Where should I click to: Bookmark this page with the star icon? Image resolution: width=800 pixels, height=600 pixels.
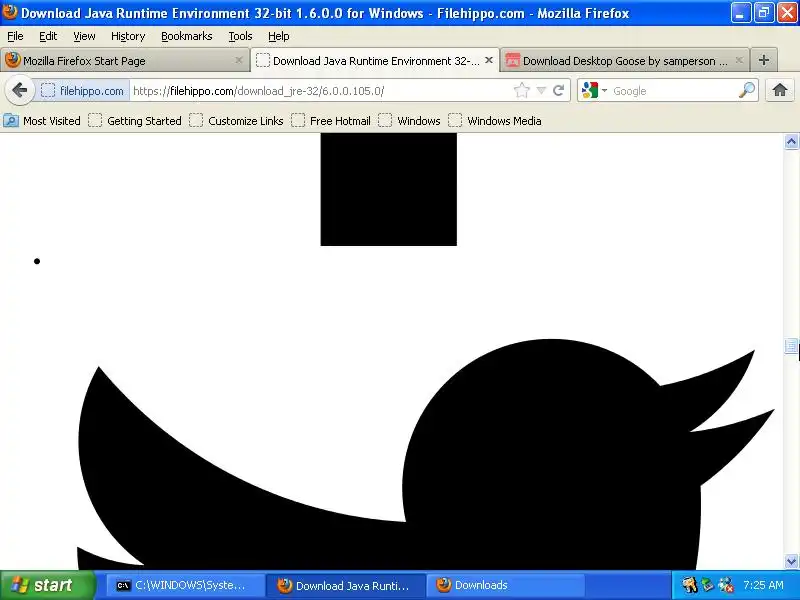coord(521,91)
